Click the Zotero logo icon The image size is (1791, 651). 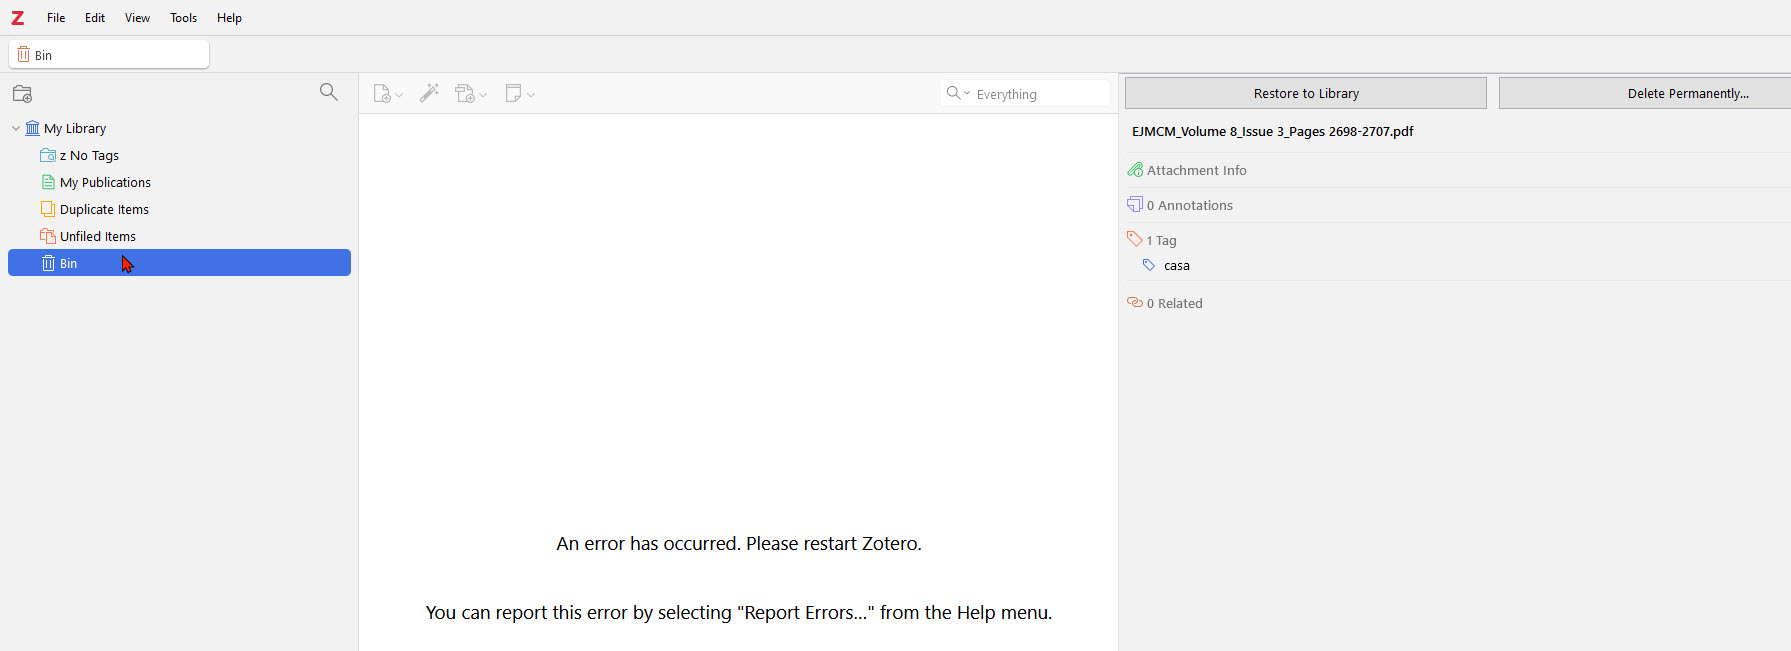click(17, 18)
